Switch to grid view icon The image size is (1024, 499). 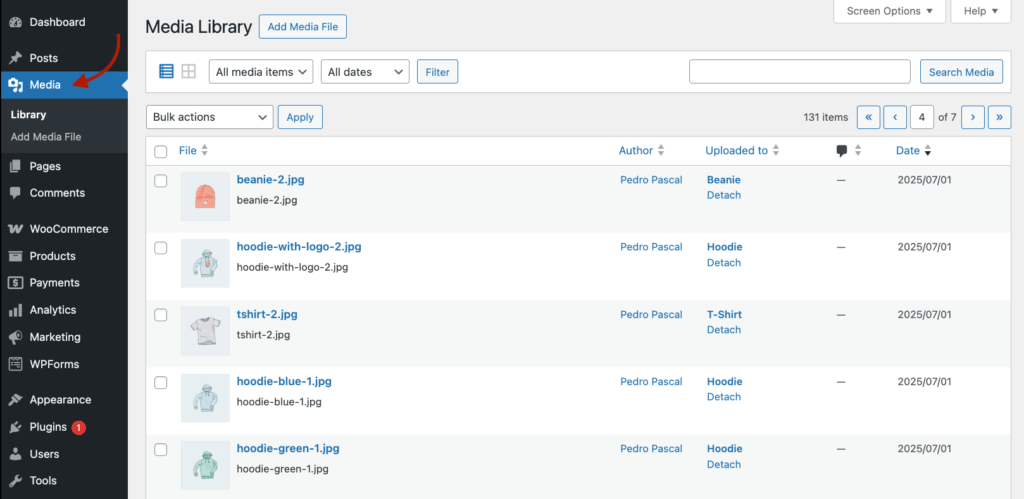coord(189,72)
